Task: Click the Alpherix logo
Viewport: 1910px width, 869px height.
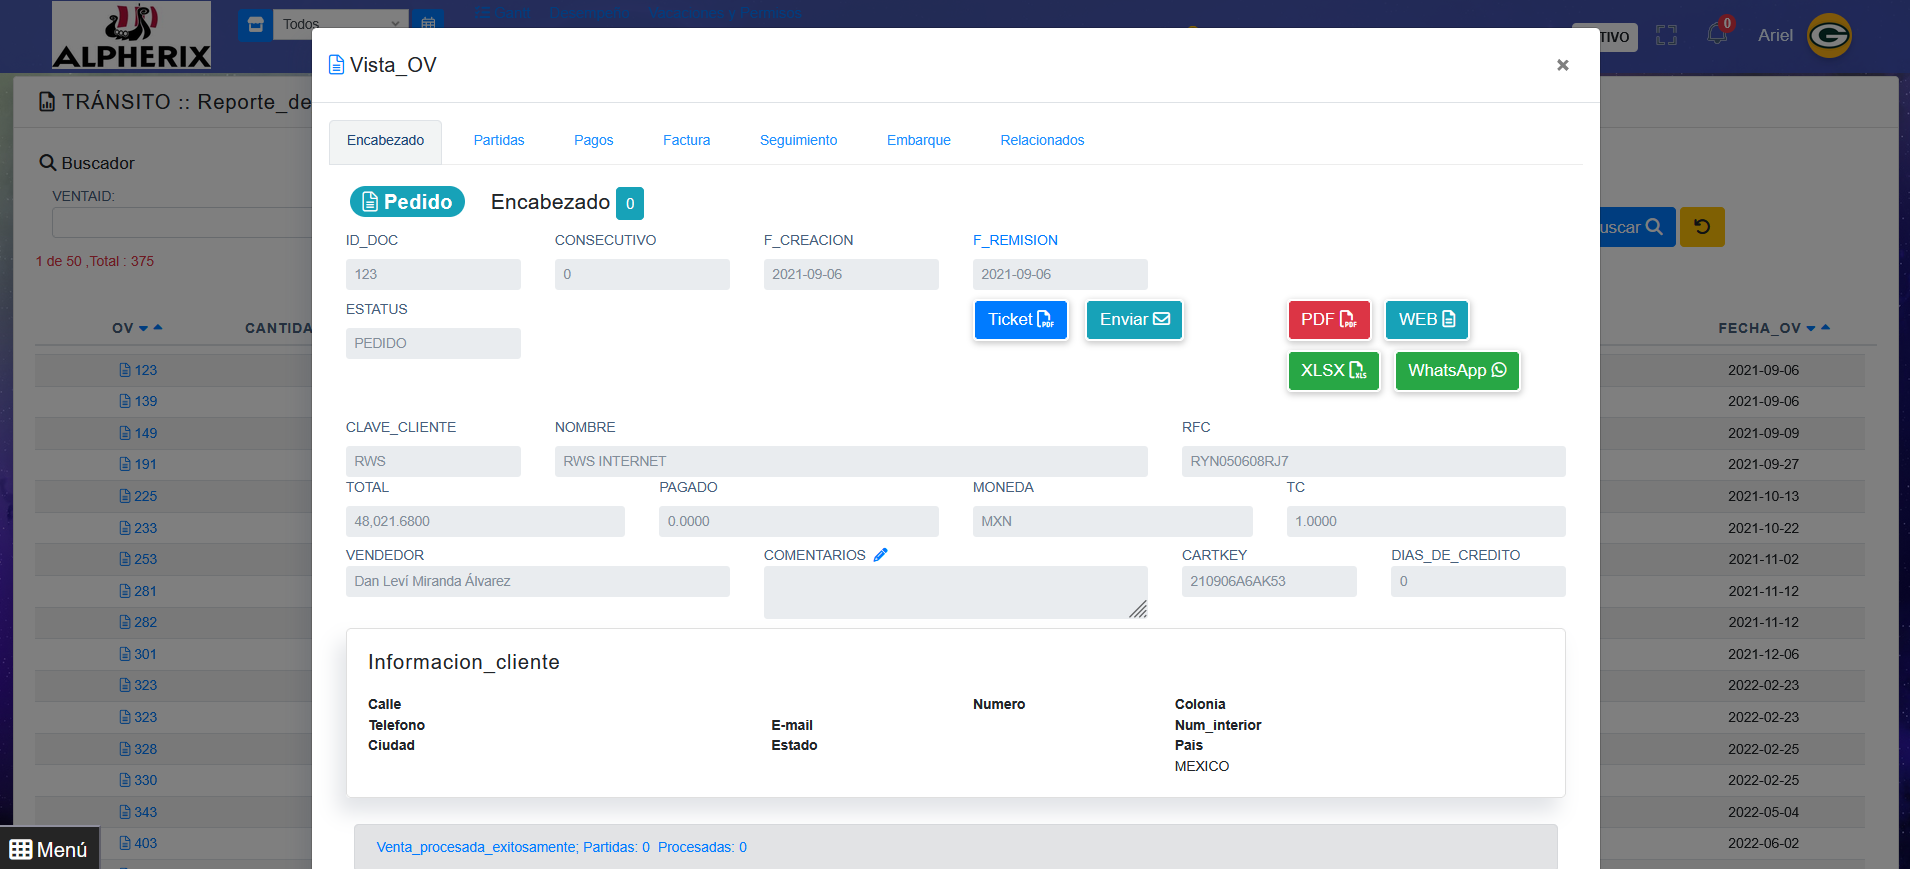Action: click(x=131, y=36)
